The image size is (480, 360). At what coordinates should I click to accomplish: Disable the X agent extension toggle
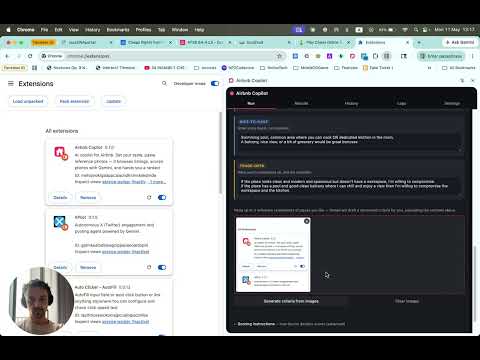pos(162,267)
